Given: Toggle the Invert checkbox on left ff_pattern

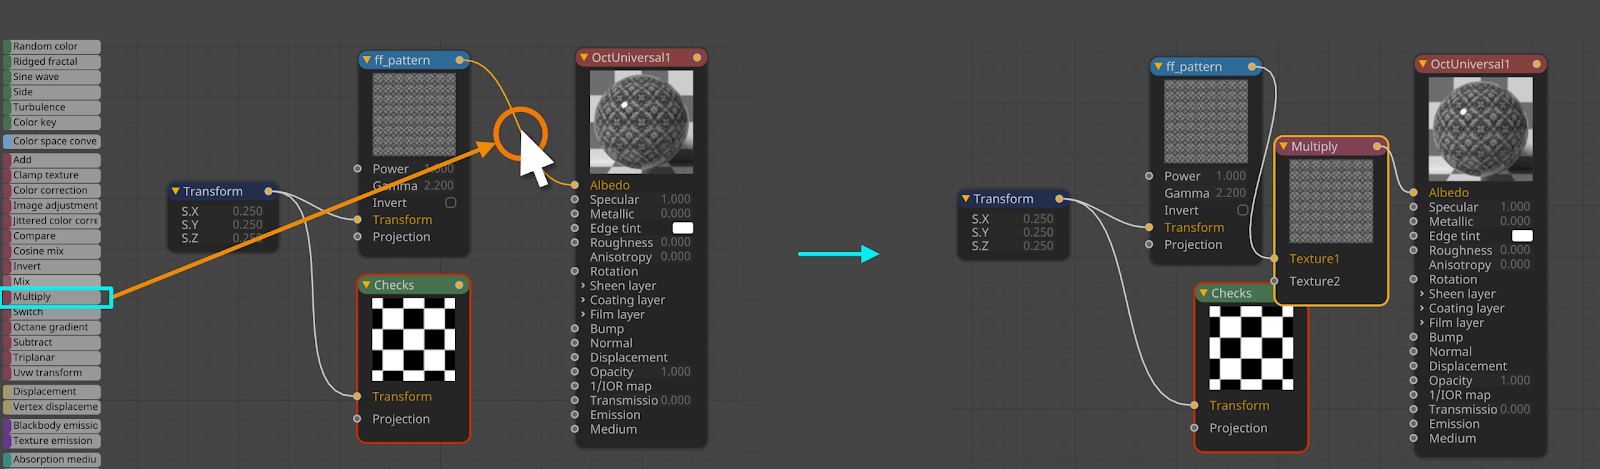Looking at the screenshot, I should coord(450,202).
